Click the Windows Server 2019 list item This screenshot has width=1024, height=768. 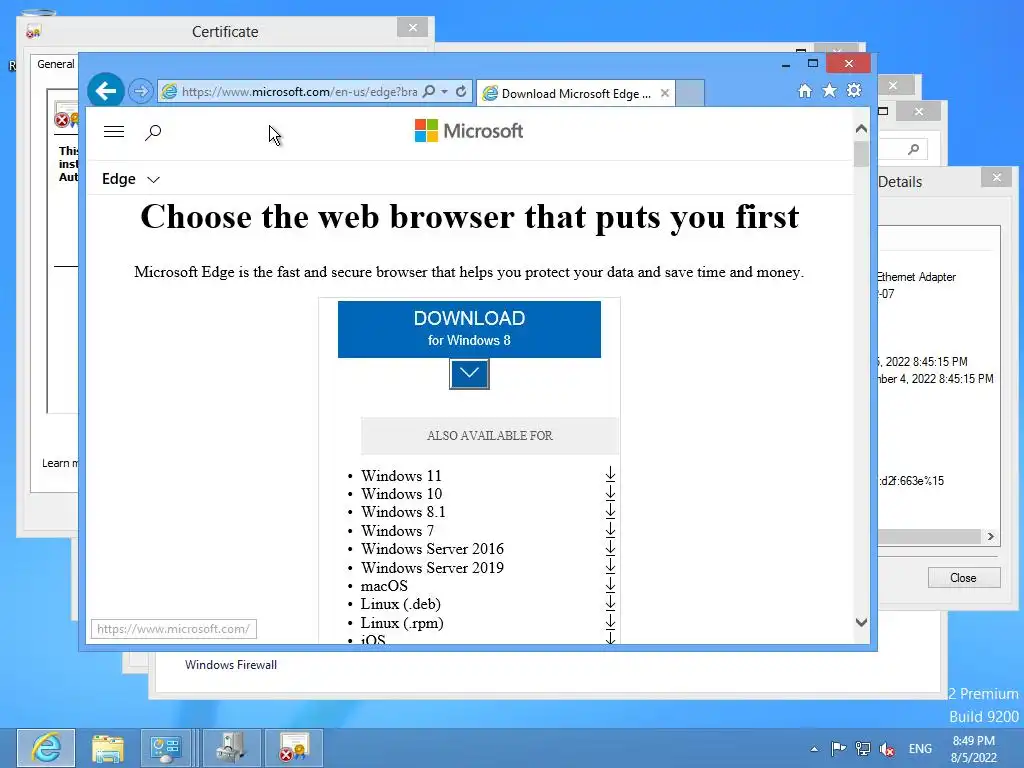click(x=432, y=567)
